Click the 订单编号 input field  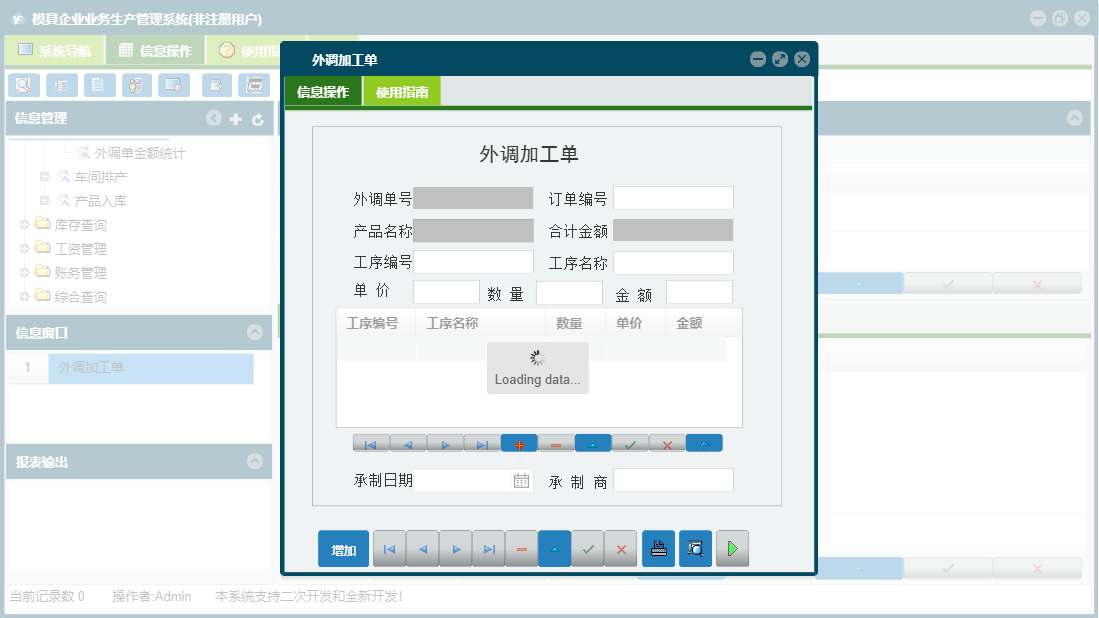point(673,198)
